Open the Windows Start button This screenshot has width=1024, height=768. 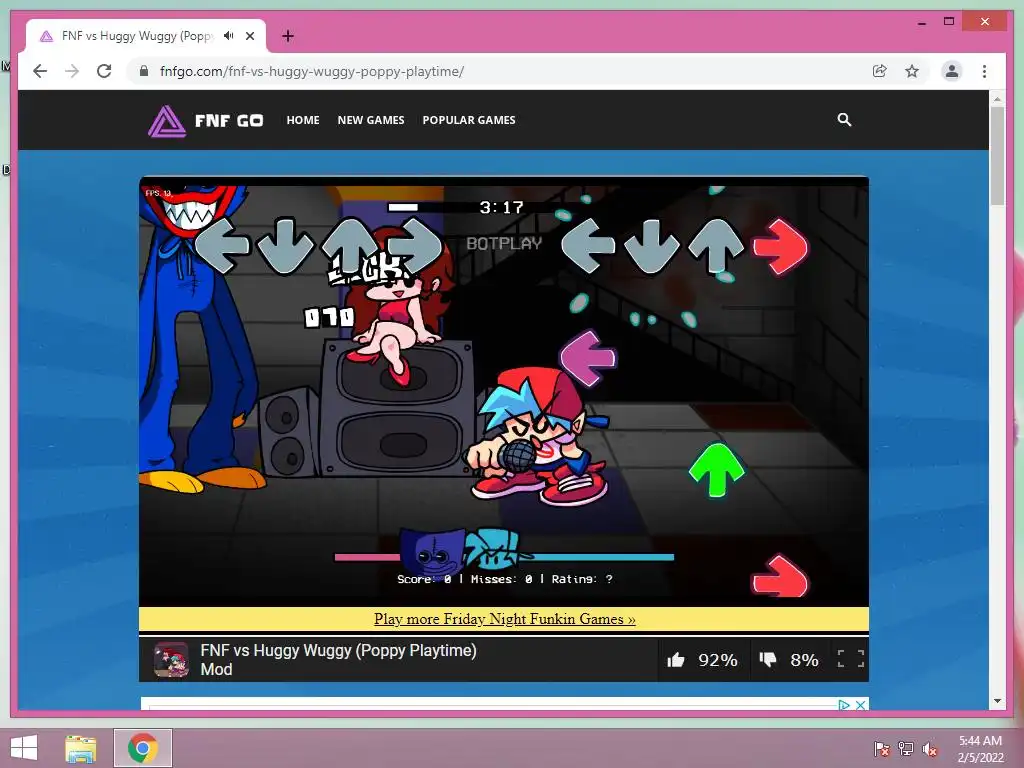(24, 748)
